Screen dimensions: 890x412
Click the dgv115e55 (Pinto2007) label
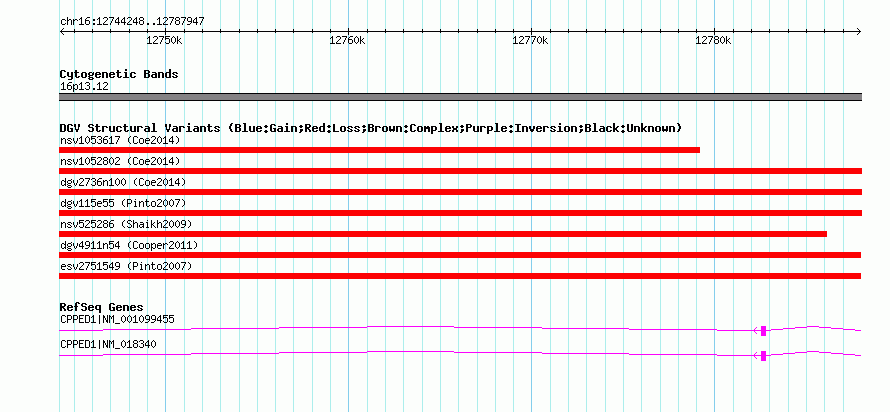tap(123, 203)
